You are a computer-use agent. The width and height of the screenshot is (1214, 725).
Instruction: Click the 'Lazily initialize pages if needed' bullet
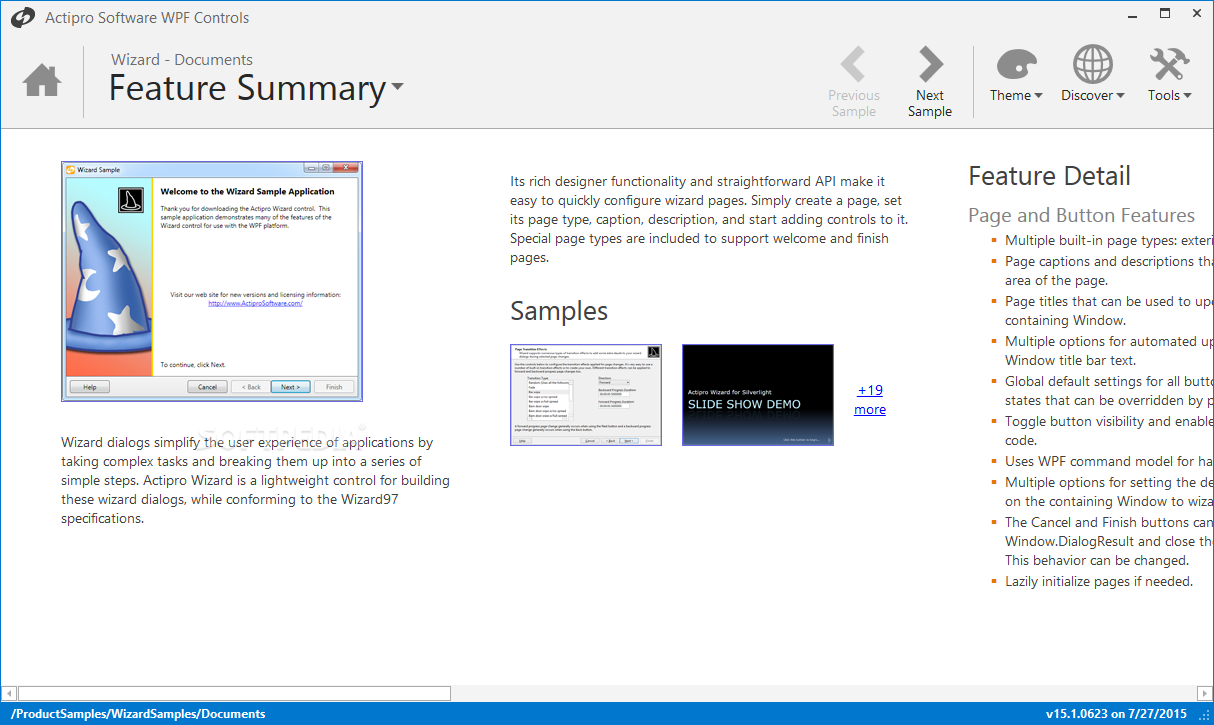(x=1099, y=581)
